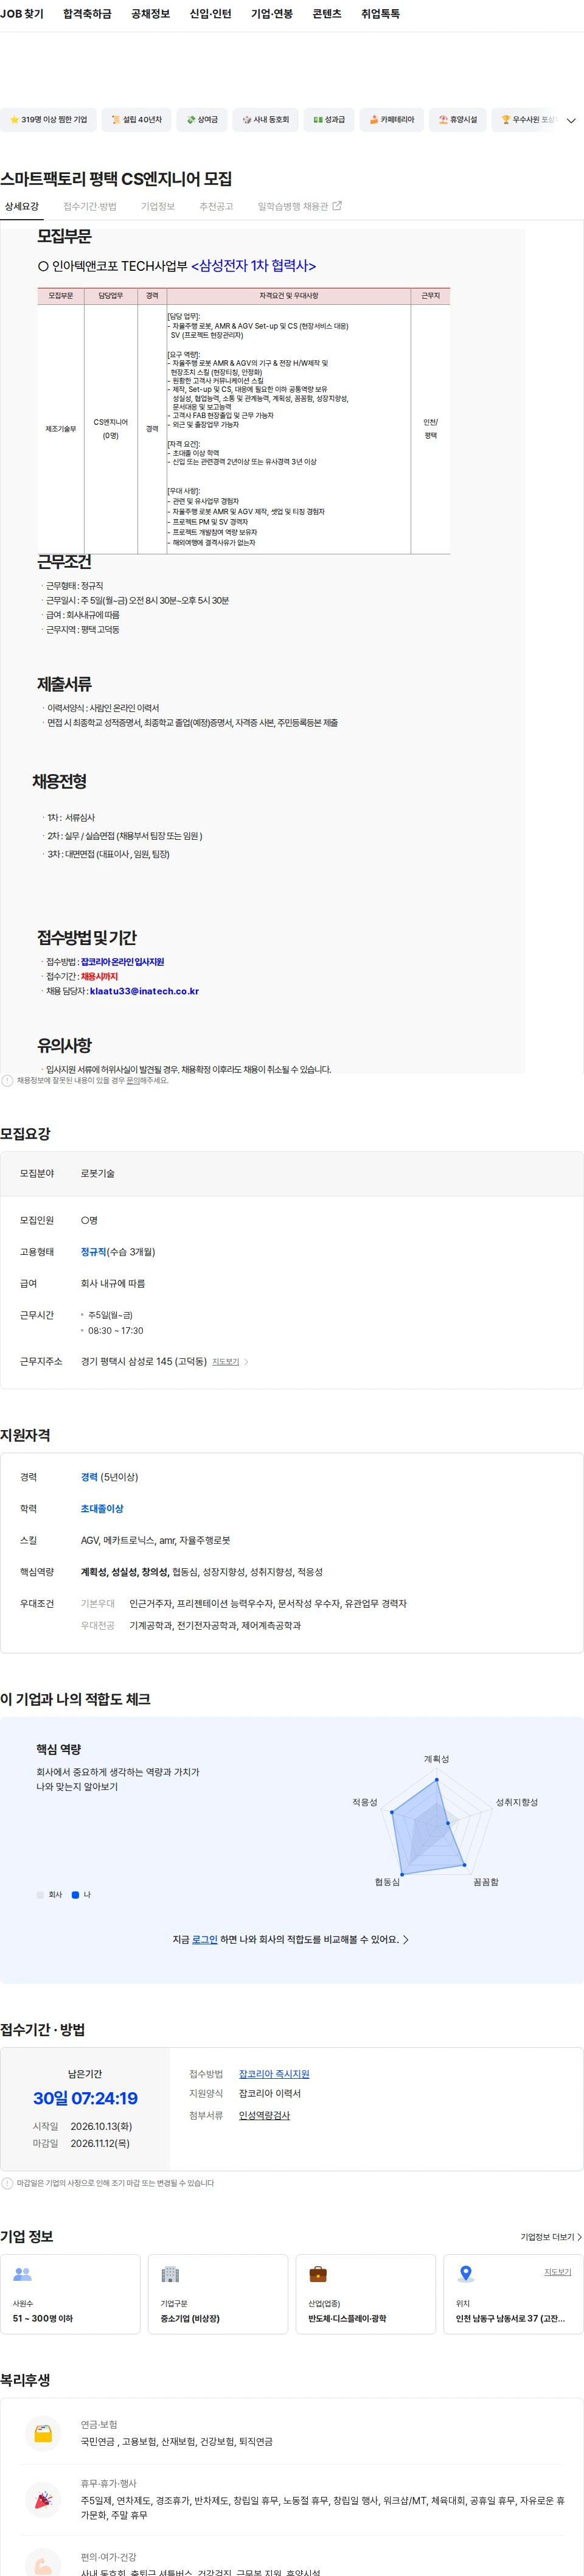584x2576 pixels.
Task: Click the 사원수 people icon
Action: (22, 2274)
